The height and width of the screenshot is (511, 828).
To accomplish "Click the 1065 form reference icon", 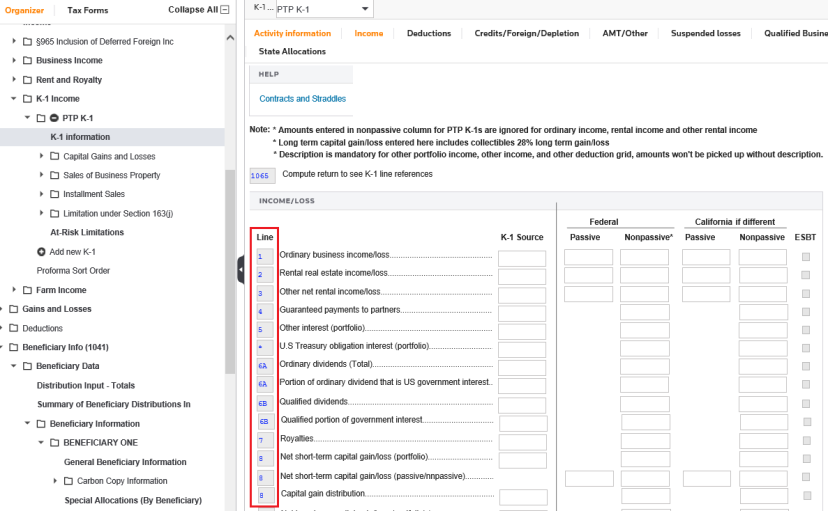I will 260,175.
